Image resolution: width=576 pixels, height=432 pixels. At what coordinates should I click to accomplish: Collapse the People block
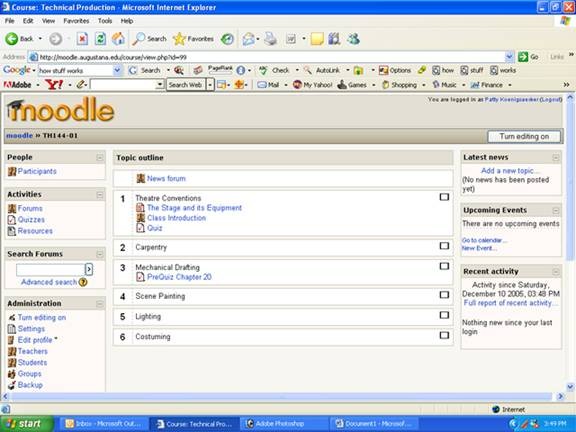tap(100, 158)
